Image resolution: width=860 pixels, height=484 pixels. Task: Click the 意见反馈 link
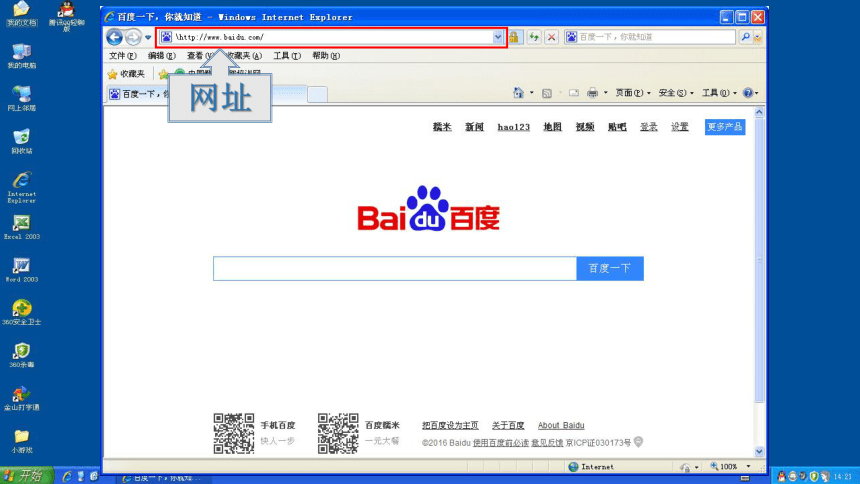click(547, 443)
